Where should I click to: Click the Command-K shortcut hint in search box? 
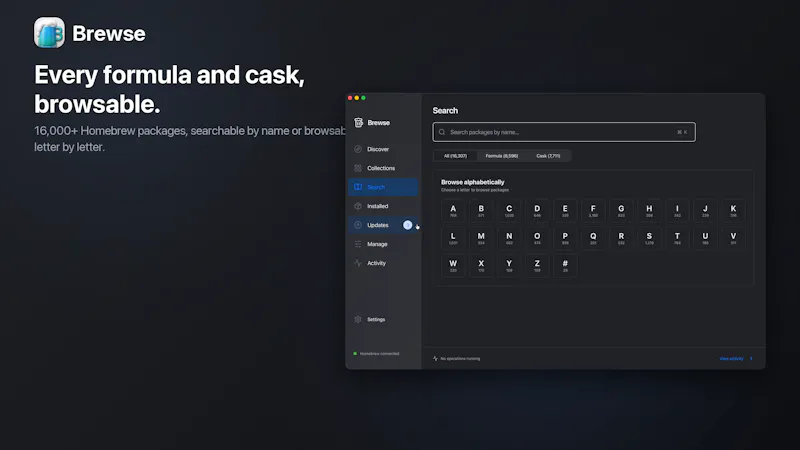click(682, 132)
